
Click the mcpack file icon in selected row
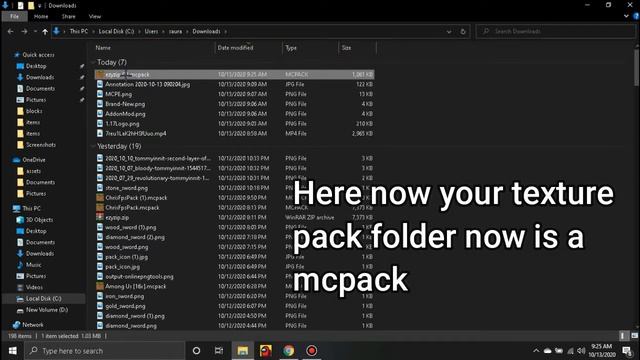pyautogui.click(x=100, y=75)
